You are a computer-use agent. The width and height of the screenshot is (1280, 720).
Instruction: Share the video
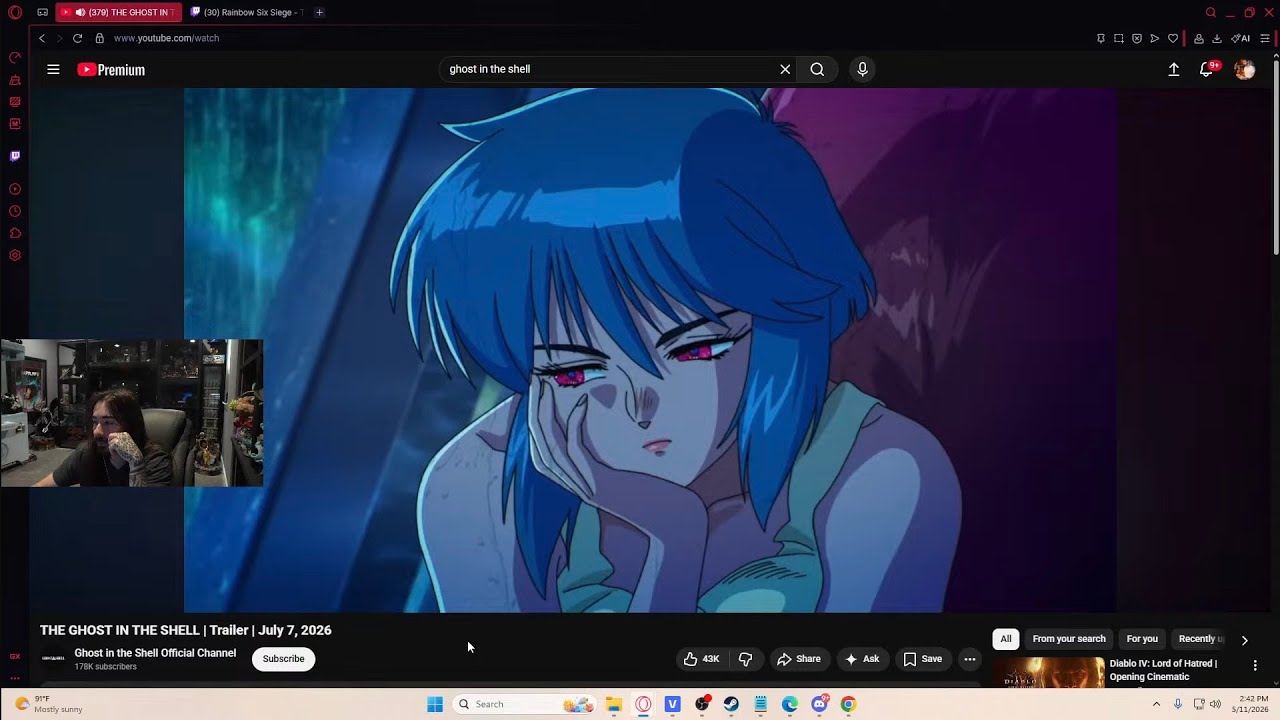[799, 659]
